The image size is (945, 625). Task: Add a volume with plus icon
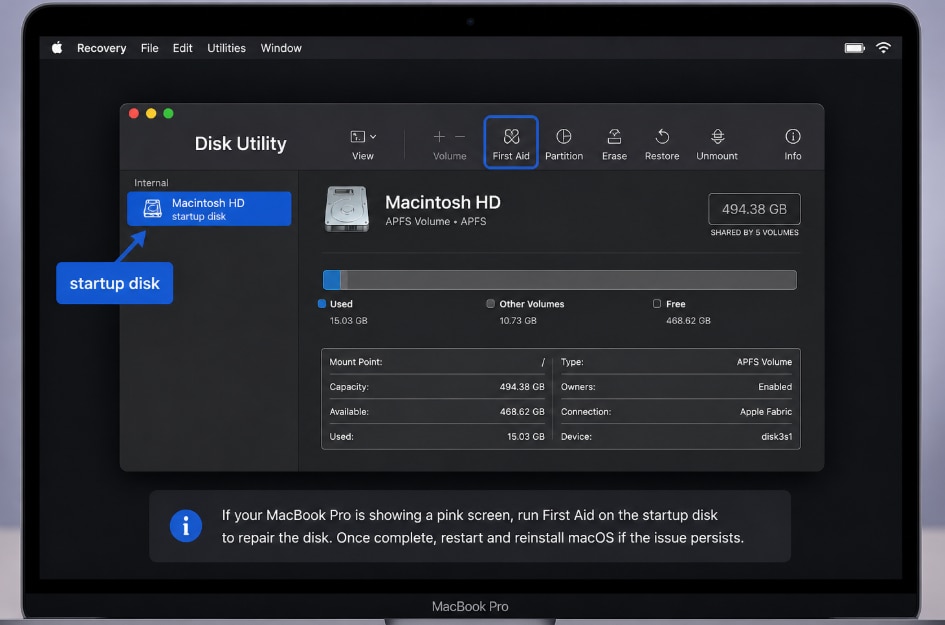(x=439, y=137)
